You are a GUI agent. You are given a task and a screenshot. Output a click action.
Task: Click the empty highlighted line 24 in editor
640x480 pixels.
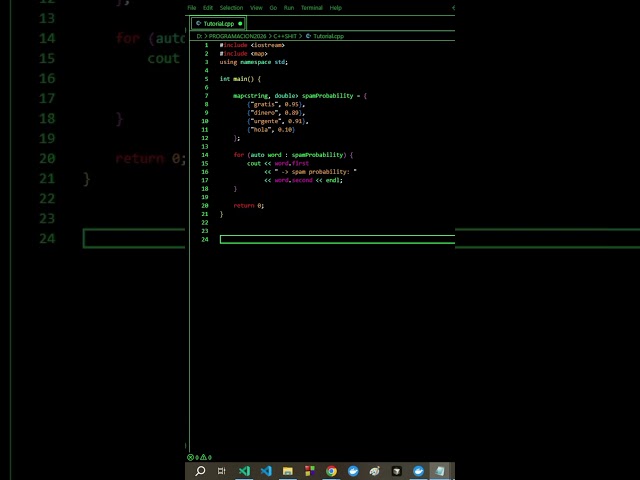pos(337,240)
